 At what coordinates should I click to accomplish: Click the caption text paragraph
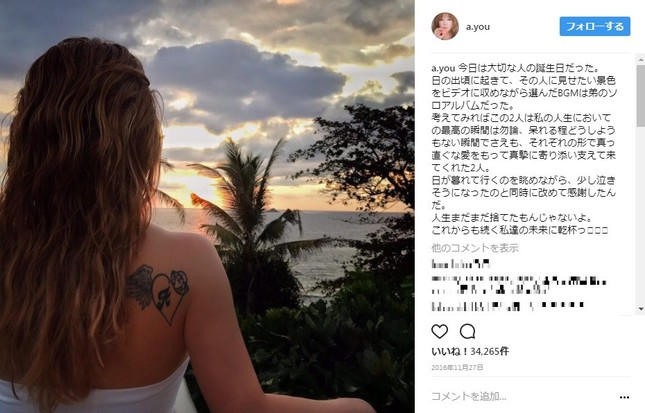point(523,149)
